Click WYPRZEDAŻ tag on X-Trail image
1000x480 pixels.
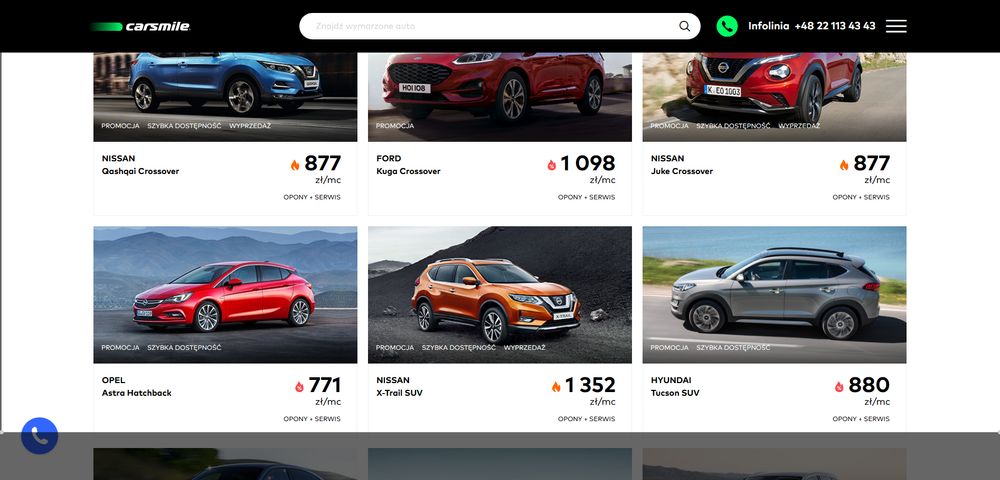pyautogui.click(x=525, y=348)
